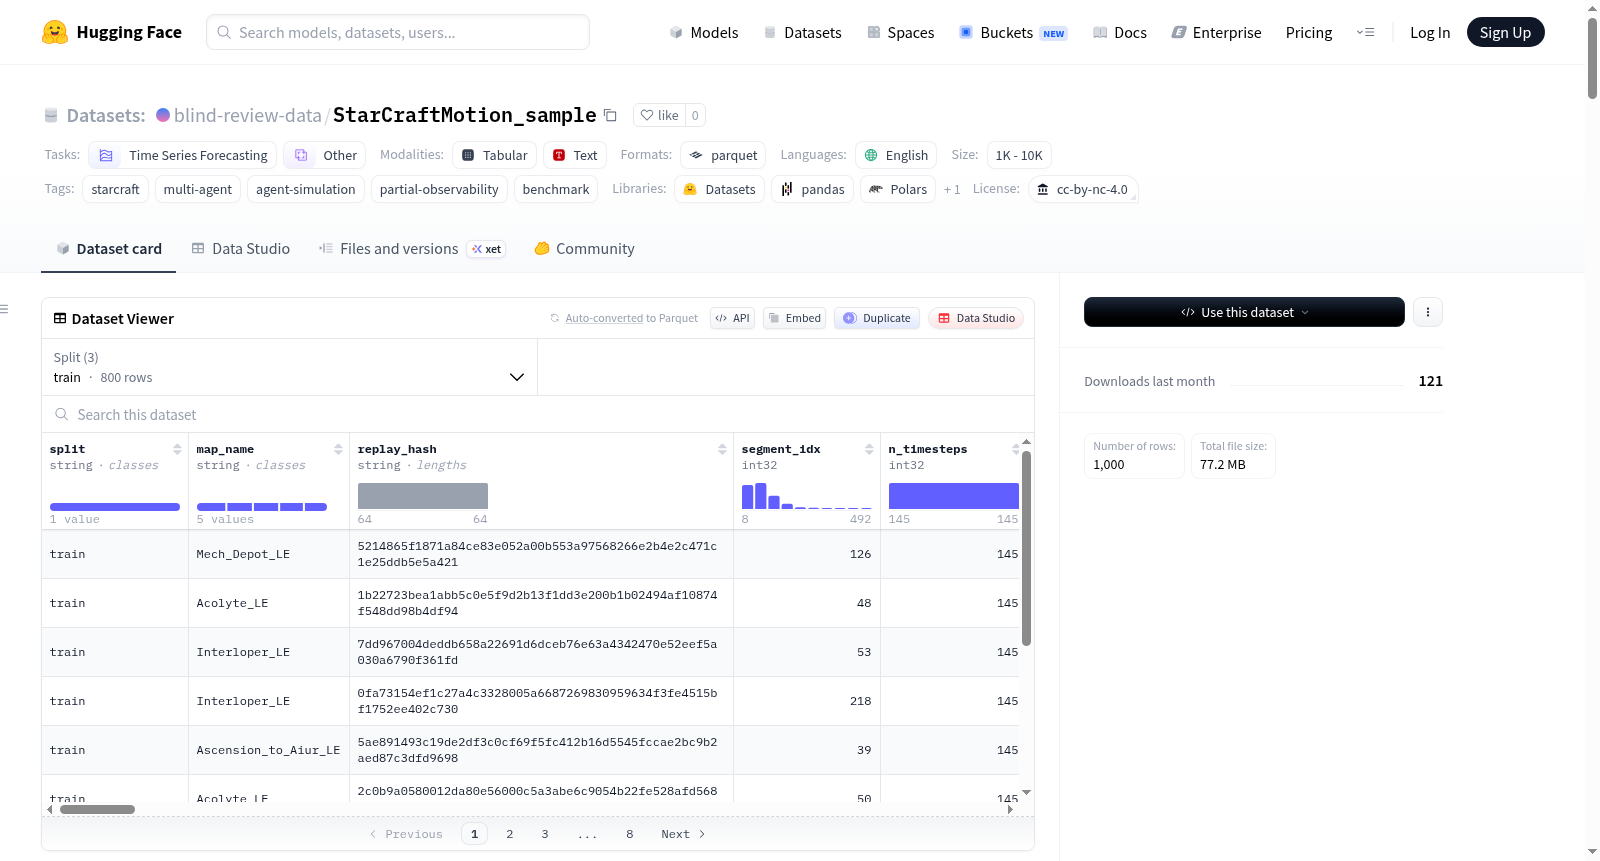Open Datasets in the top navigation
The height and width of the screenshot is (861, 1600).
tap(802, 33)
